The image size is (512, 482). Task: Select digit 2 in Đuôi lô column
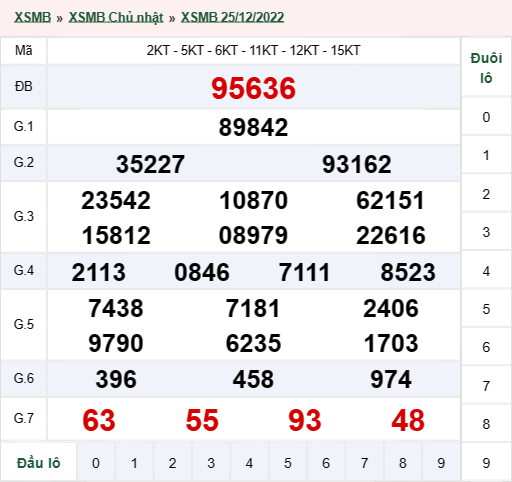[486, 194]
